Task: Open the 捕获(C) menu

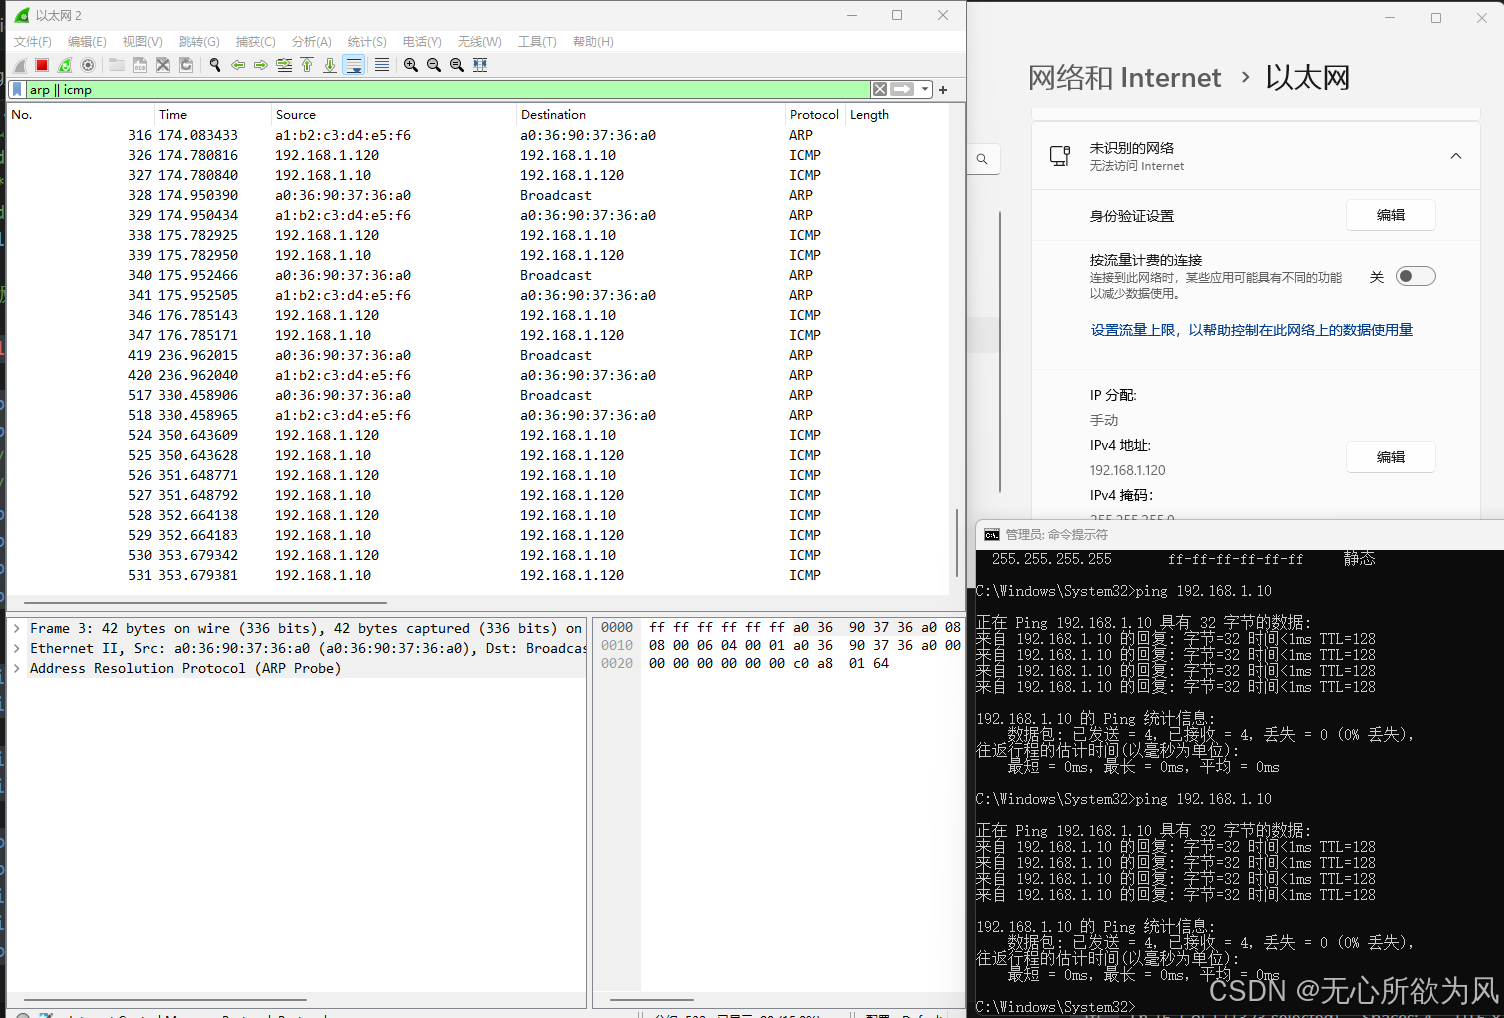Action: point(255,42)
